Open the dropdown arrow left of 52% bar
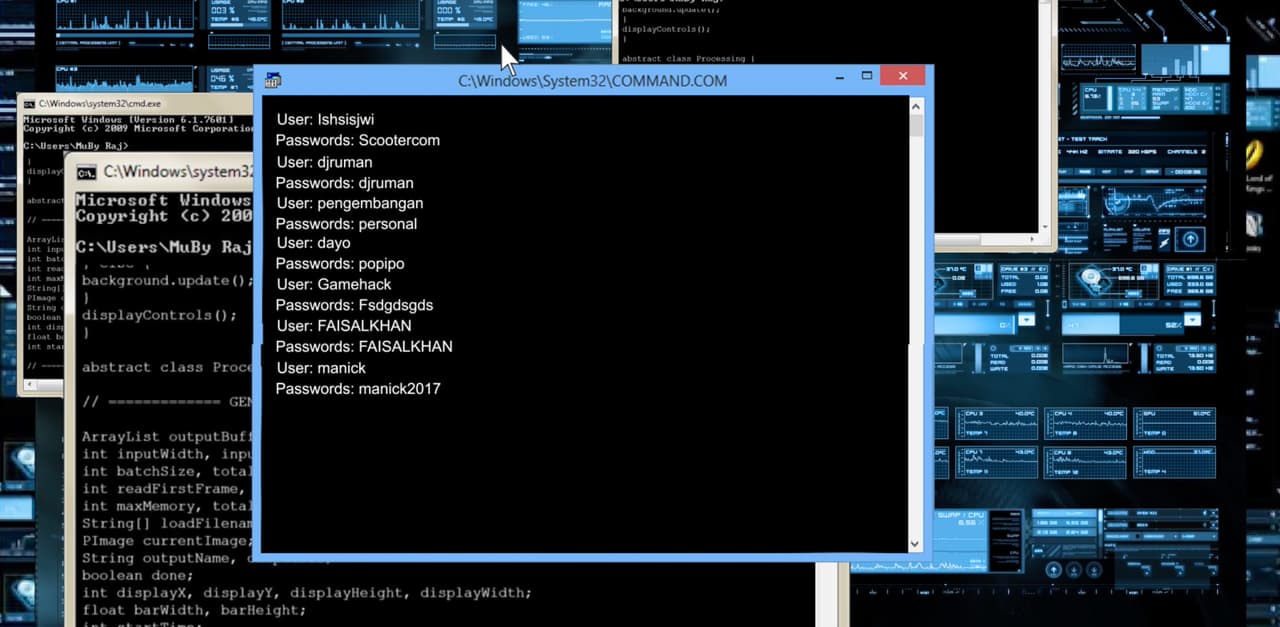The image size is (1280, 627). tap(1026, 321)
